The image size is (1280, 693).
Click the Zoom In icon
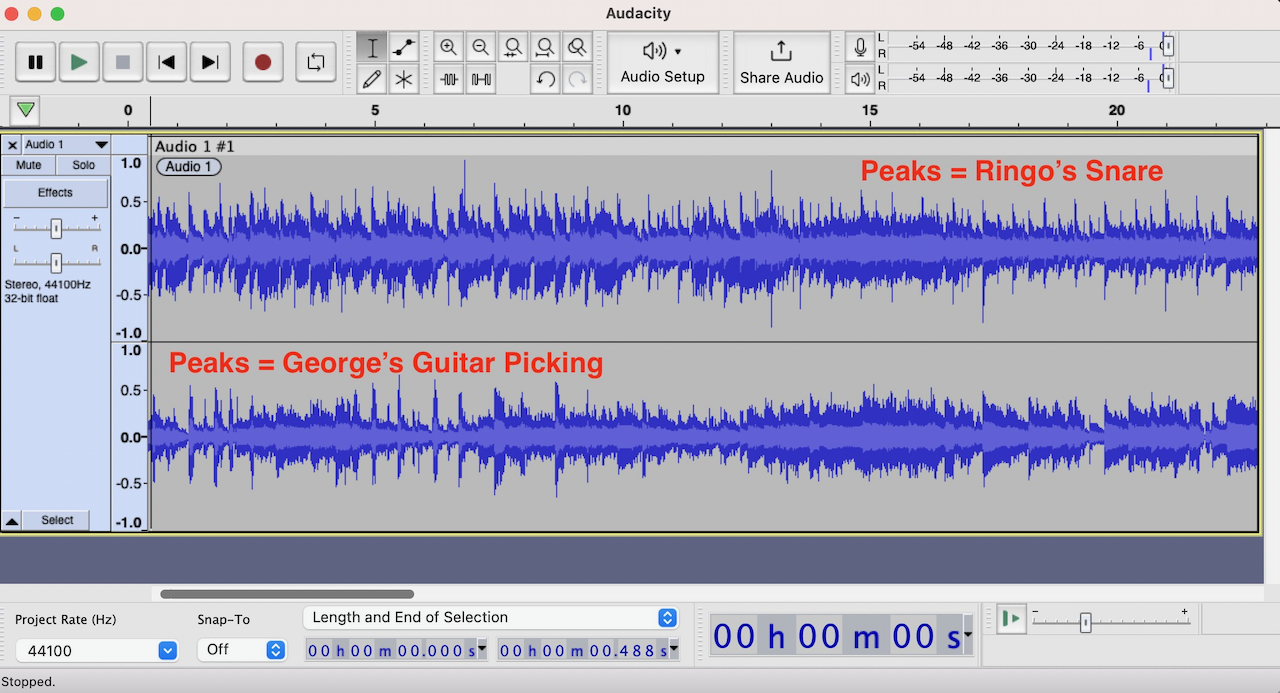[x=449, y=47]
